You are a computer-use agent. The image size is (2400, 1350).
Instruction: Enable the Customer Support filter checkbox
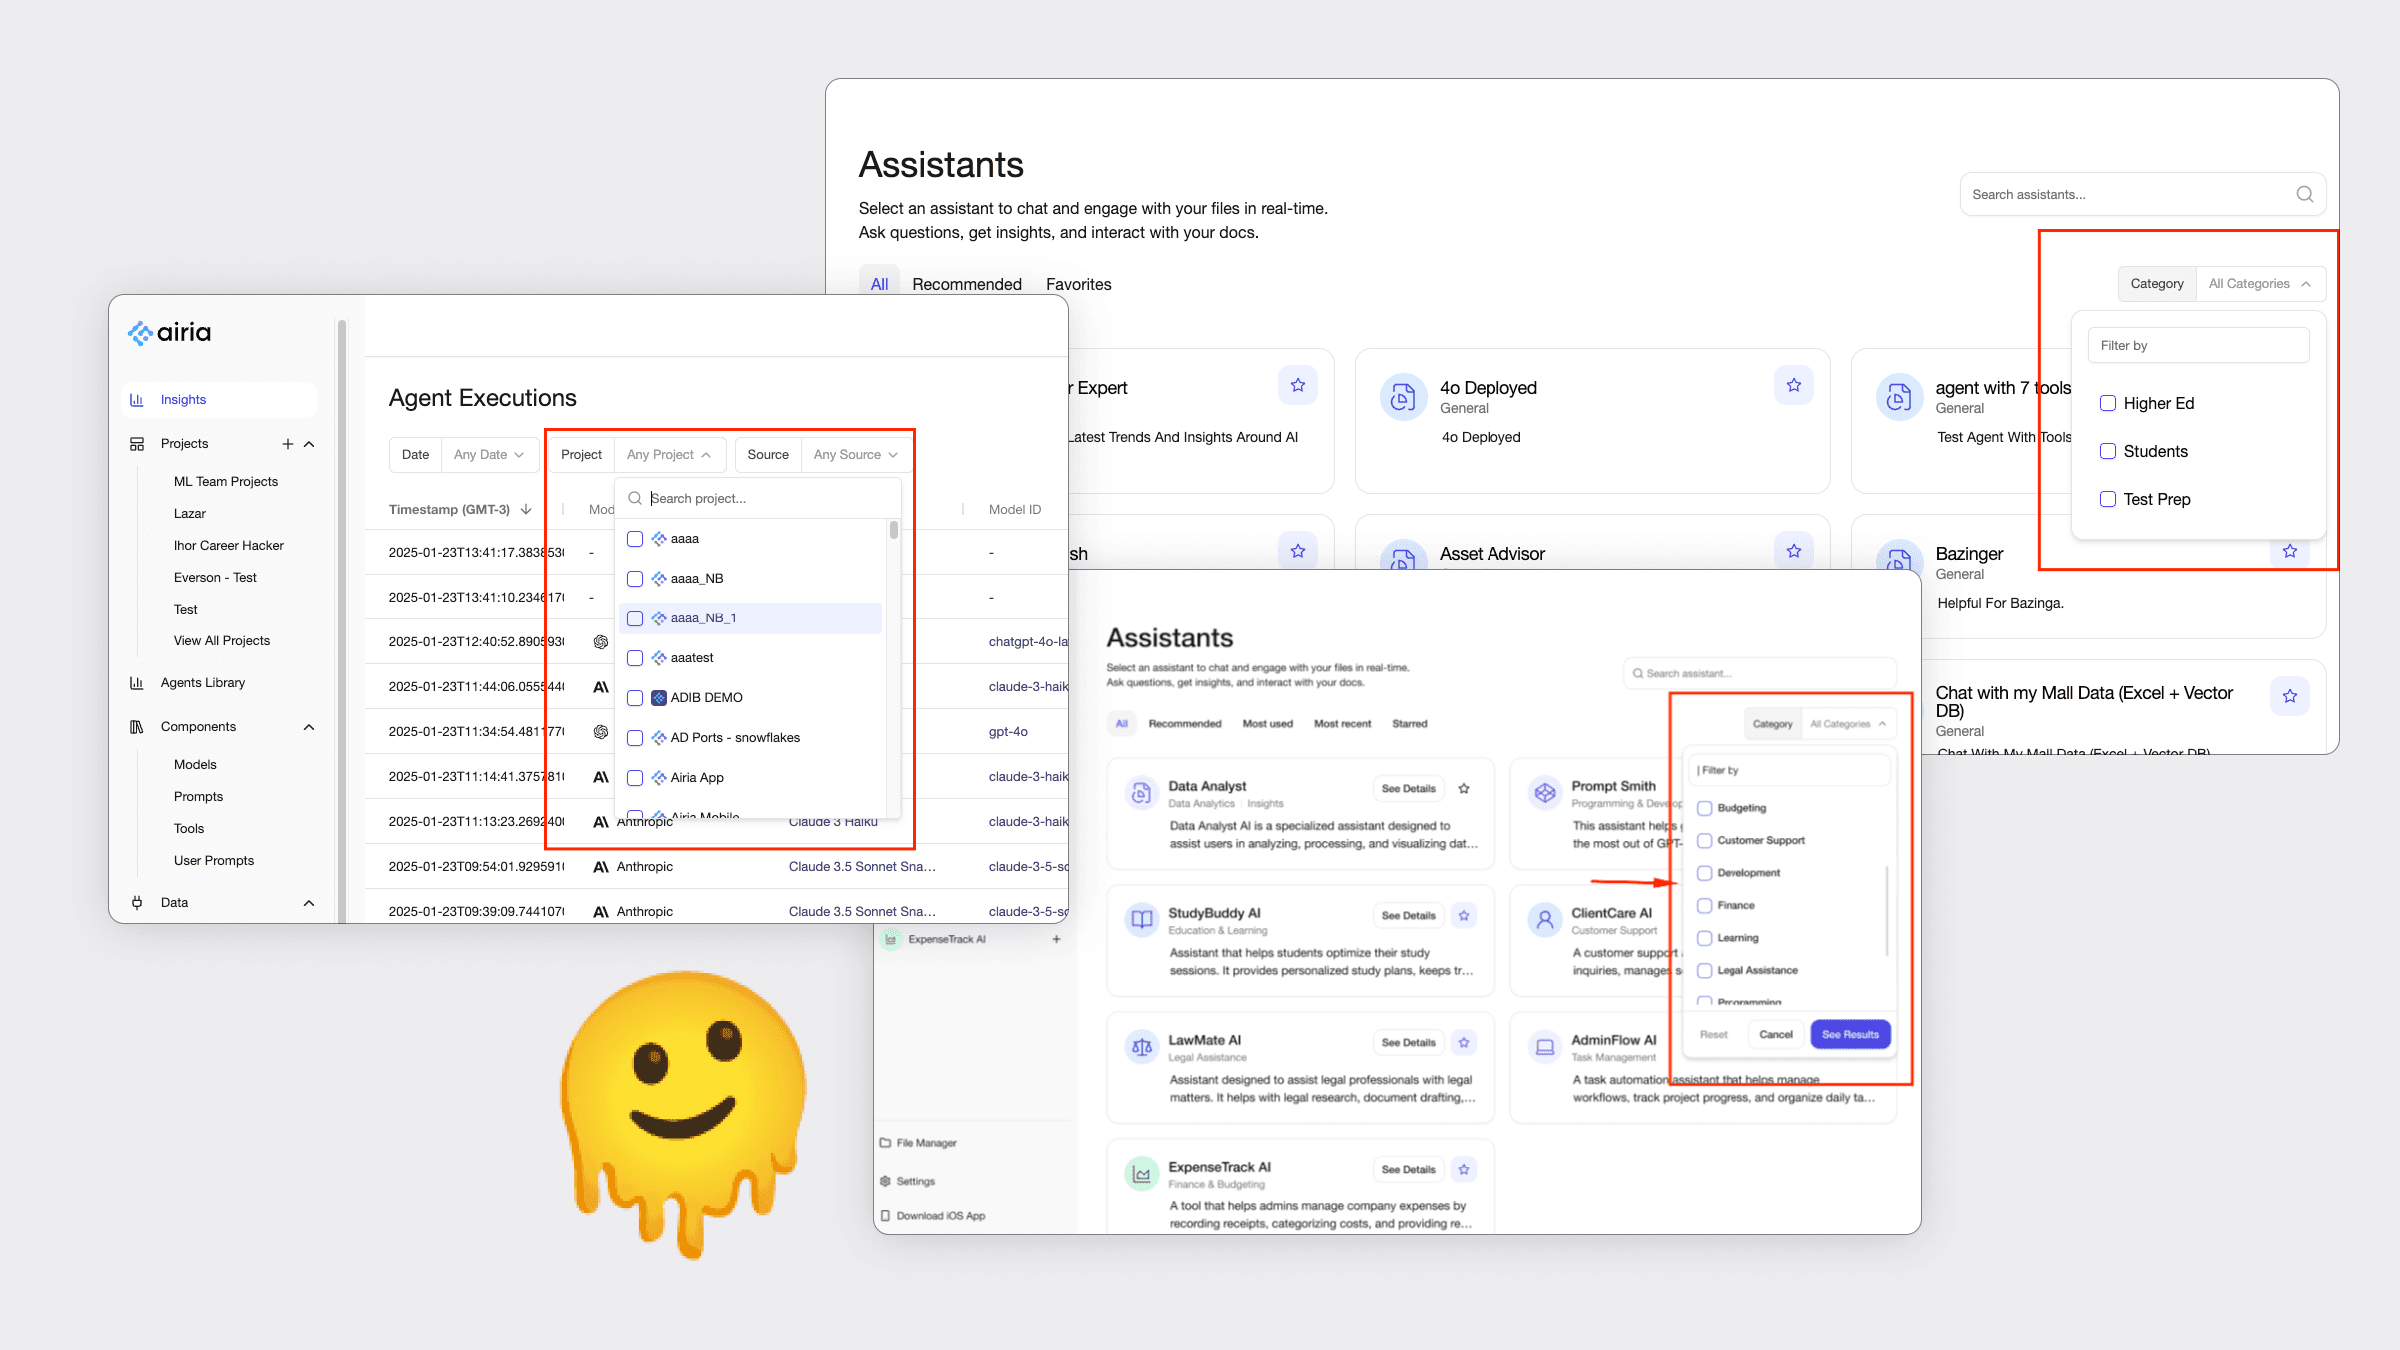[1705, 841]
